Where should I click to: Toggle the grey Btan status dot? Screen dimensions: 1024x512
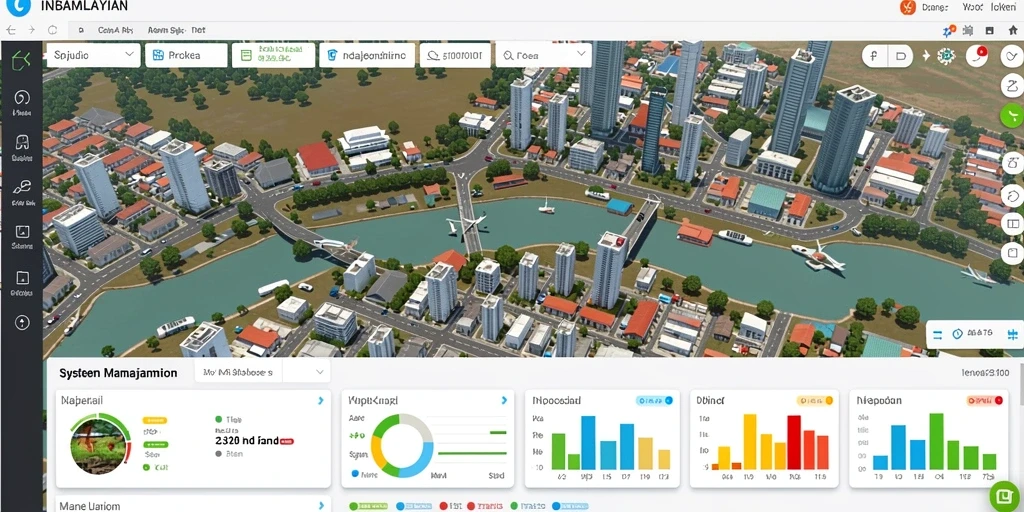218,452
